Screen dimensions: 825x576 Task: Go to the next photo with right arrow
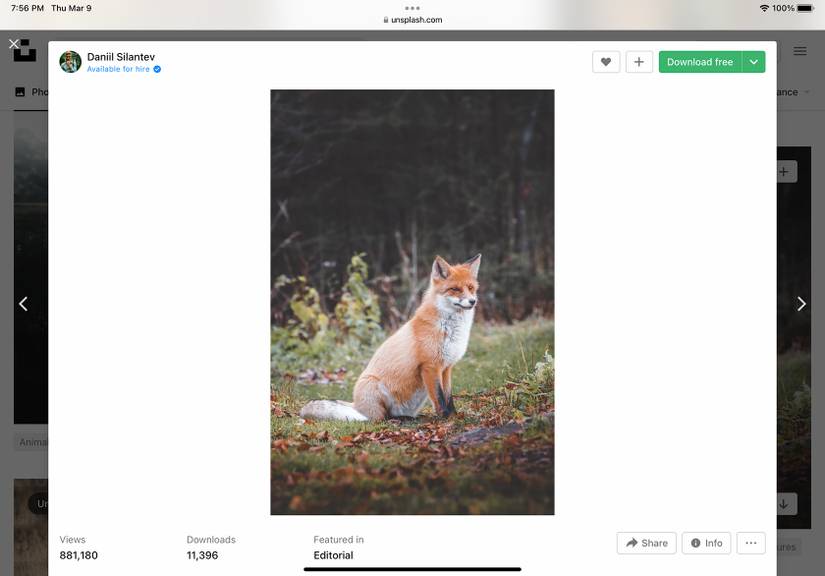coord(799,302)
